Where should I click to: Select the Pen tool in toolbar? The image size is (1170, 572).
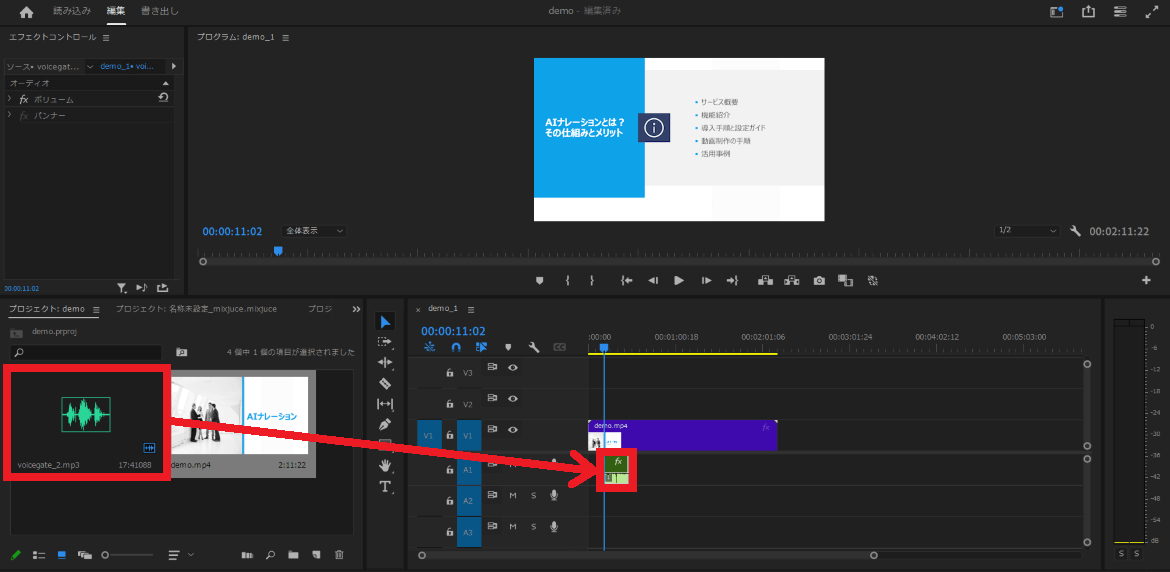pyautogui.click(x=385, y=424)
